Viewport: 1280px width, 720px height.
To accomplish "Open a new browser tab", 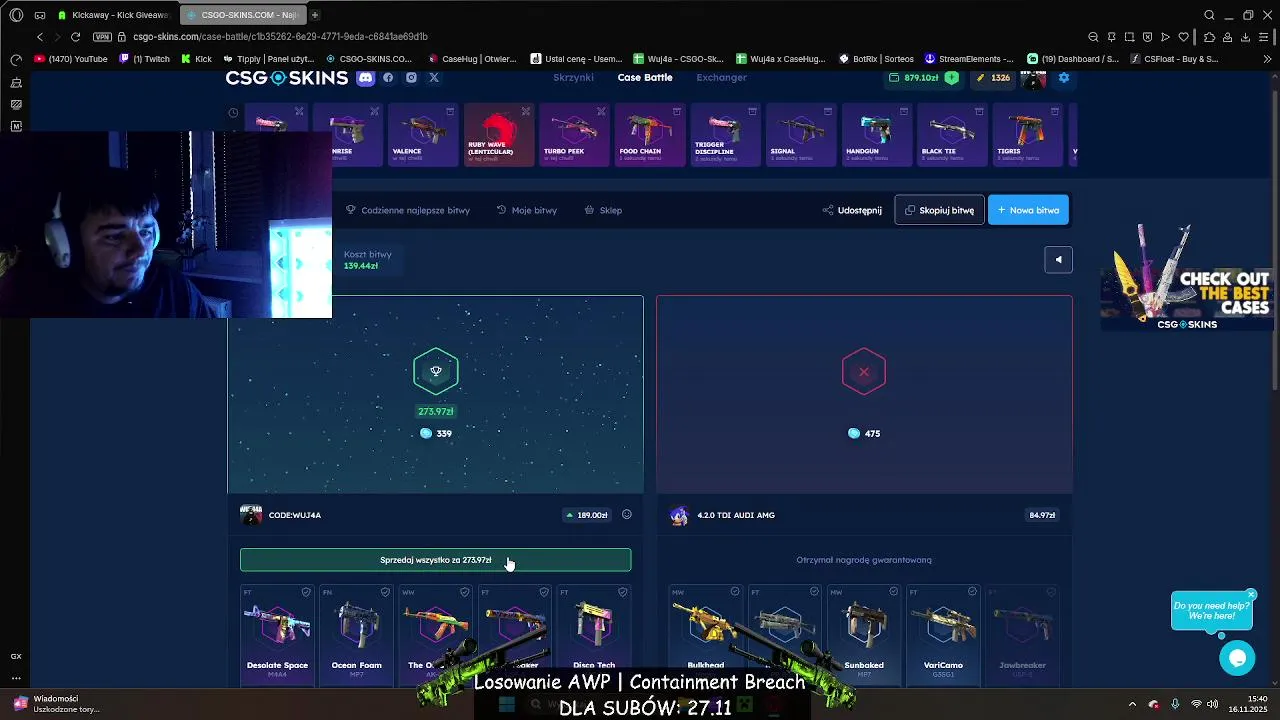I will point(314,15).
